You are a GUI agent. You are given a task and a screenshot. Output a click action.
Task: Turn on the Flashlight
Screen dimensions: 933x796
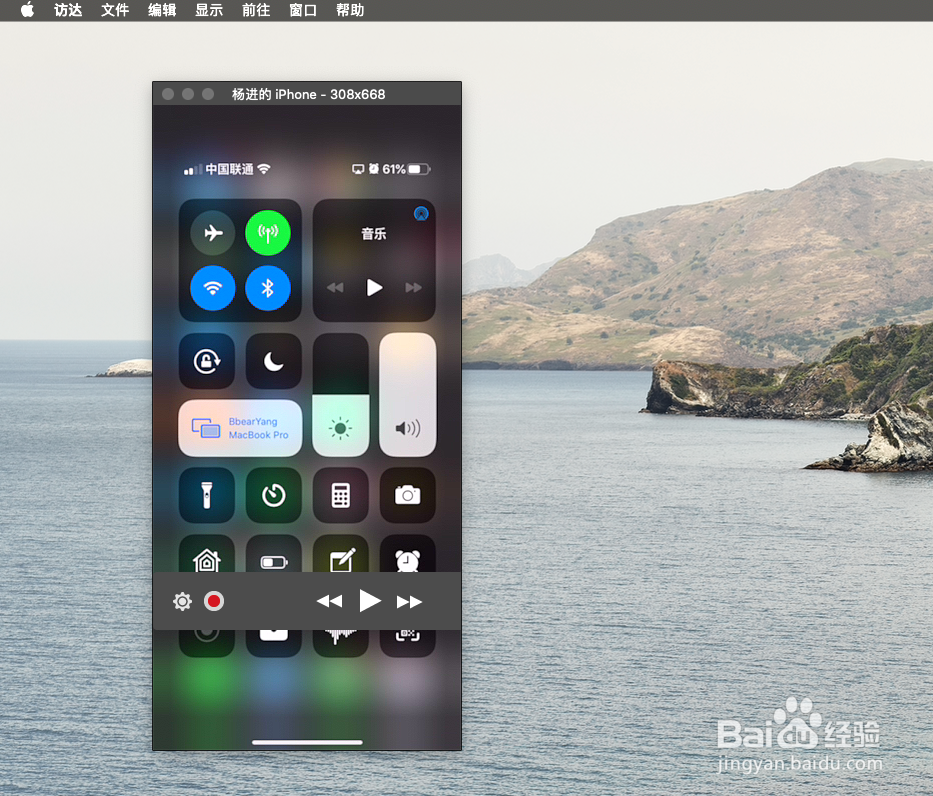[x=206, y=496]
